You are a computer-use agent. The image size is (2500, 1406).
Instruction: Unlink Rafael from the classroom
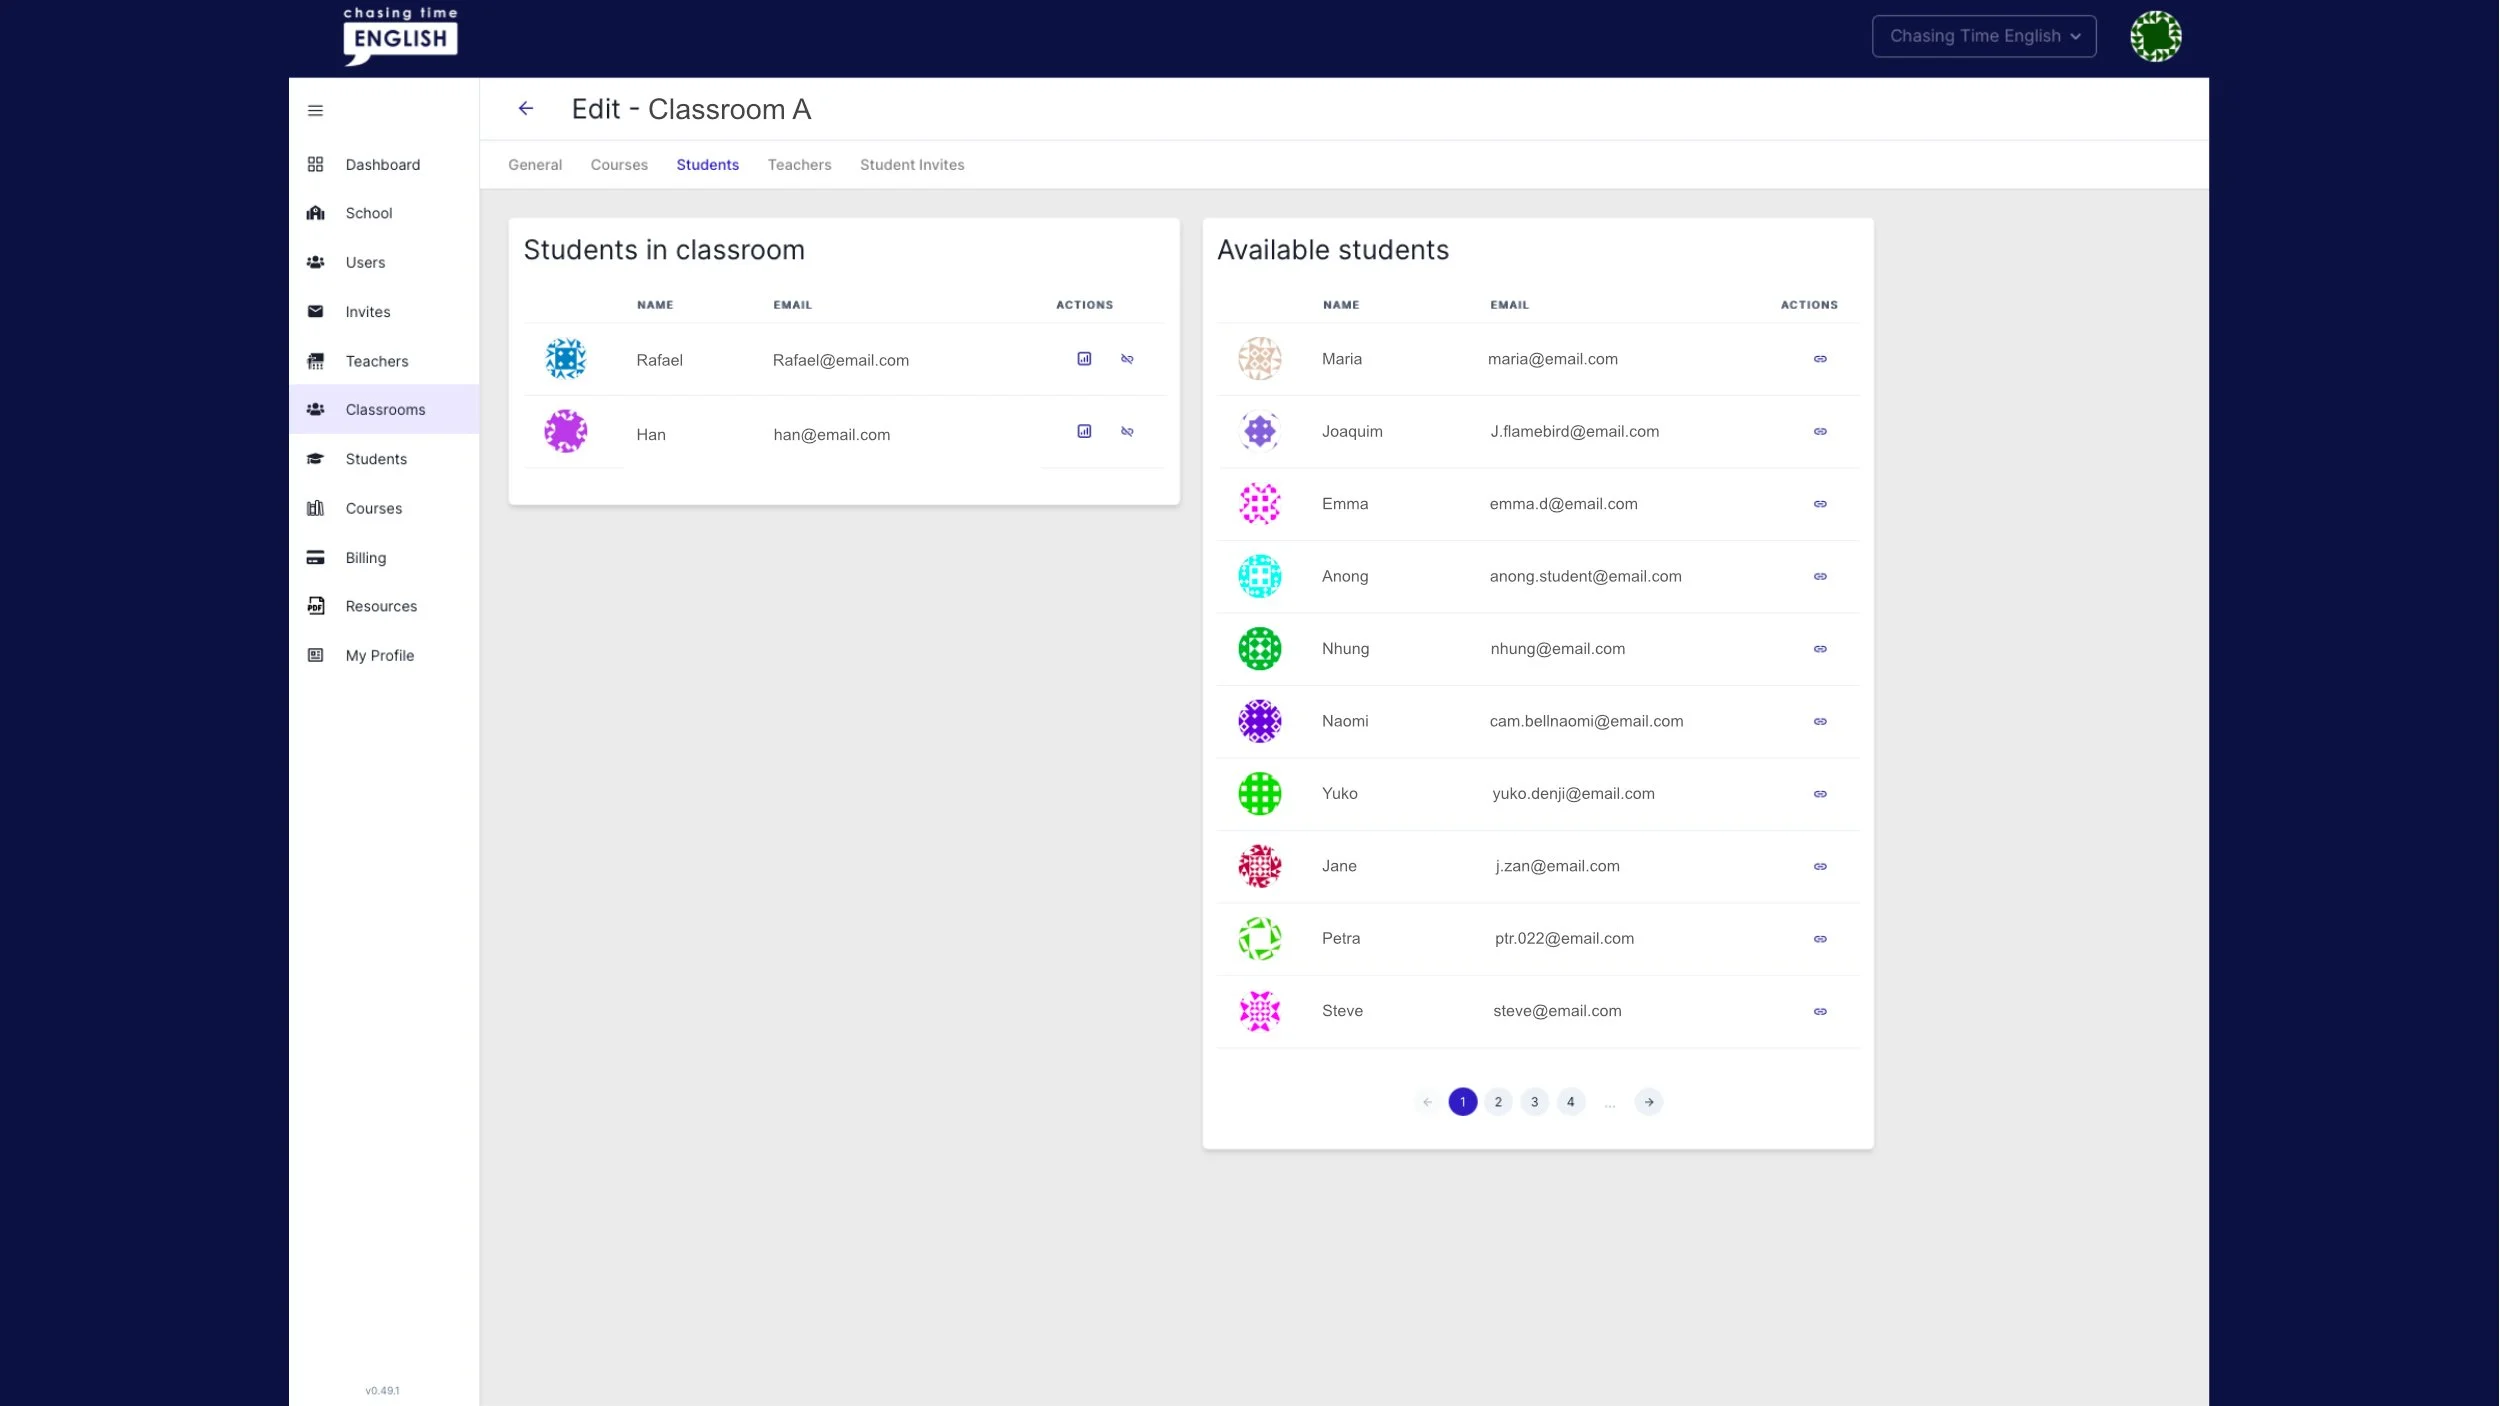[1127, 359]
